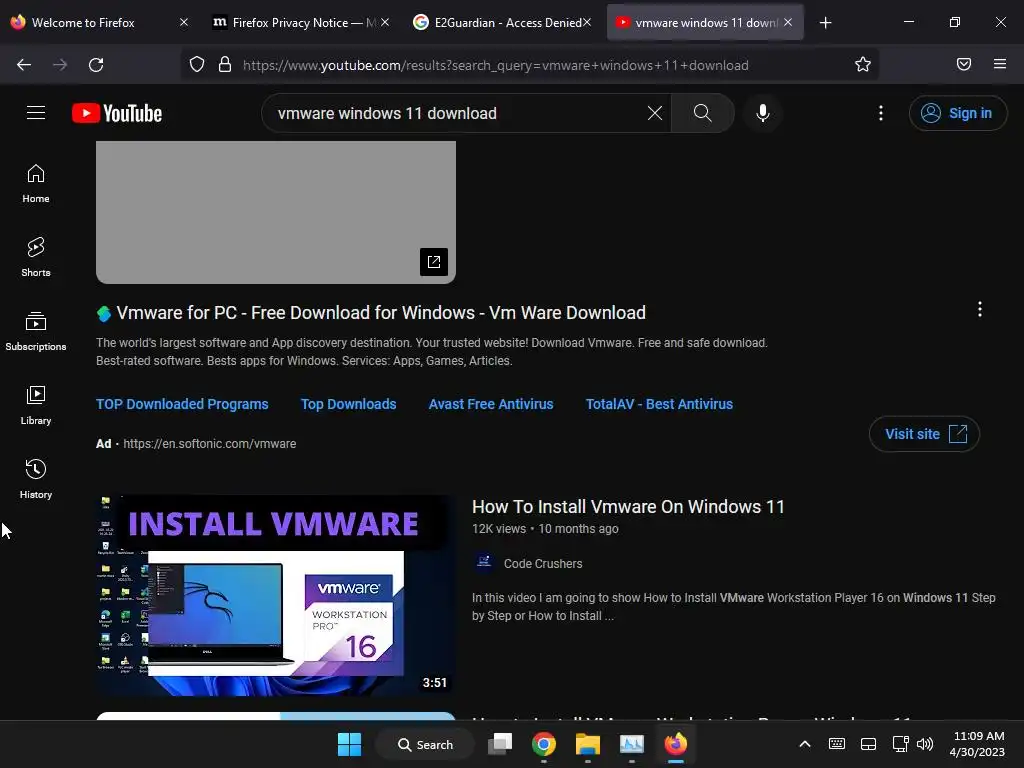Open Task View on the taskbar
Viewport: 1024px width, 768px height.
pos(500,744)
